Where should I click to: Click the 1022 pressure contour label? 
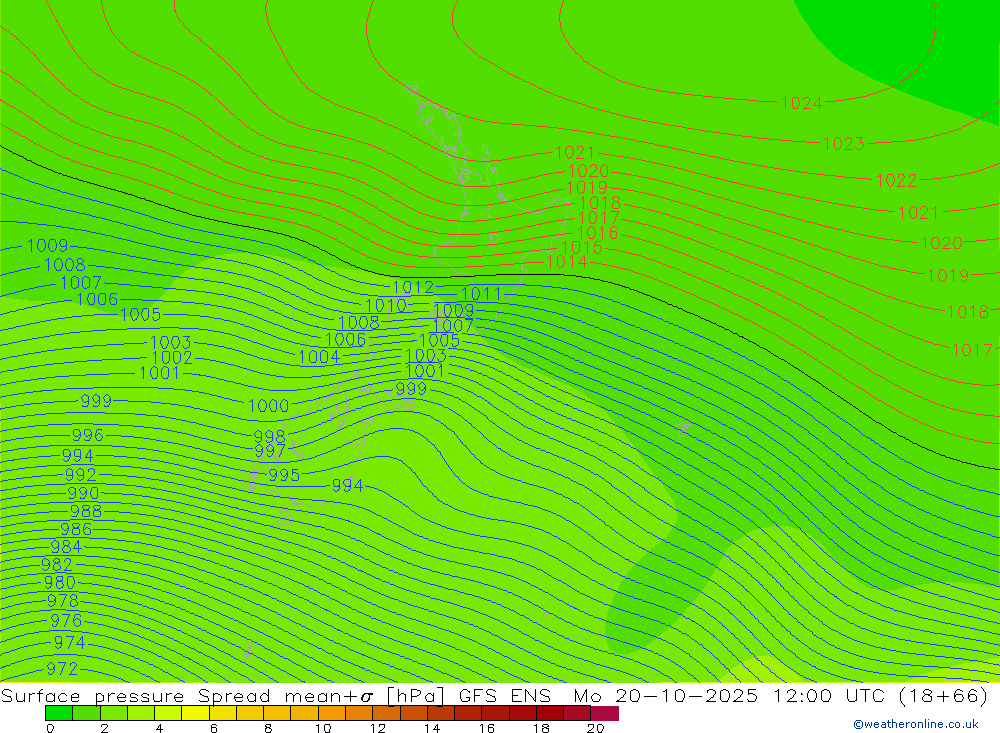tap(896, 181)
